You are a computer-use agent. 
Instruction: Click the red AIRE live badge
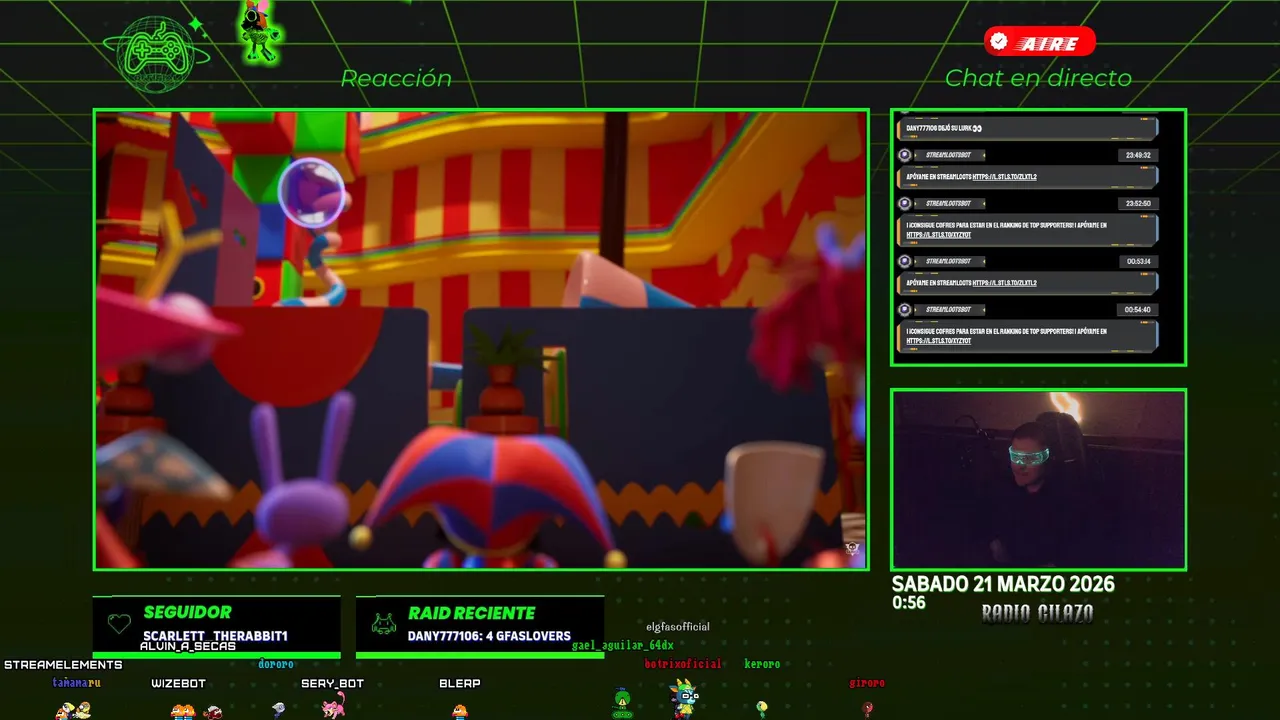click(1039, 42)
